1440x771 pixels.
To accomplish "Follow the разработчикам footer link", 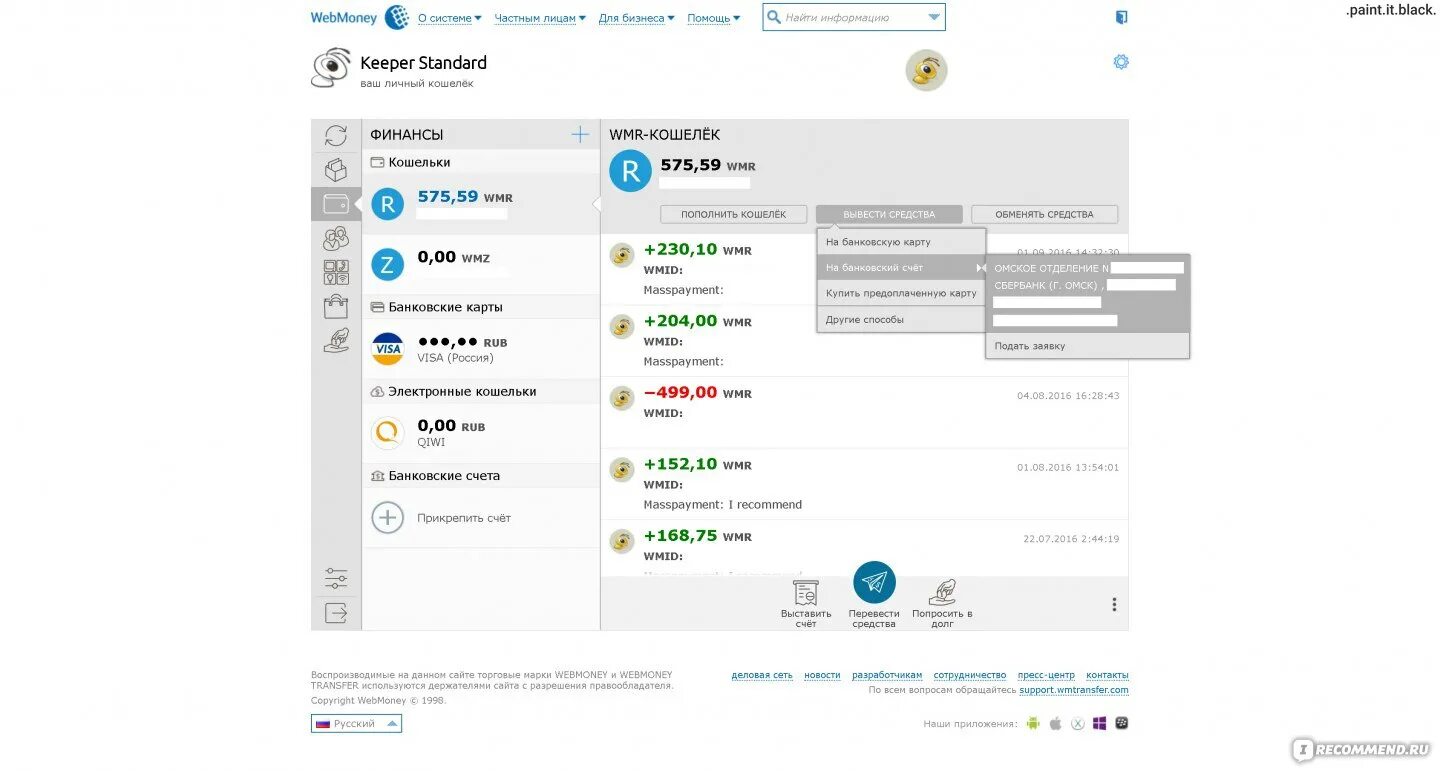I will point(887,675).
